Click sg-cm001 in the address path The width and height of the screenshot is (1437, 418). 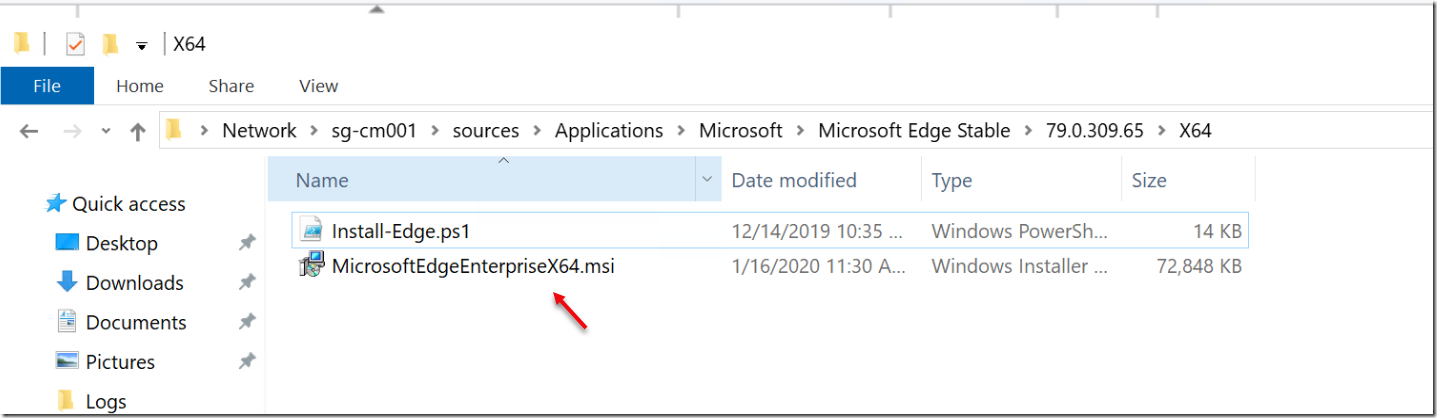375,131
